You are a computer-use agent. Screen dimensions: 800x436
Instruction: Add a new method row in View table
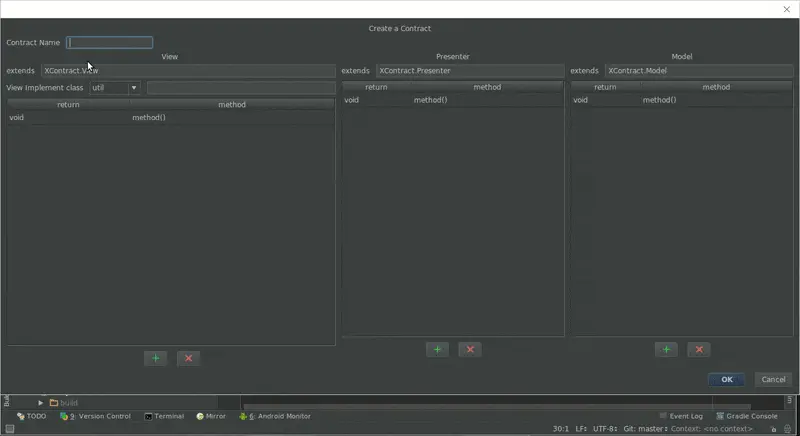tap(156, 358)
